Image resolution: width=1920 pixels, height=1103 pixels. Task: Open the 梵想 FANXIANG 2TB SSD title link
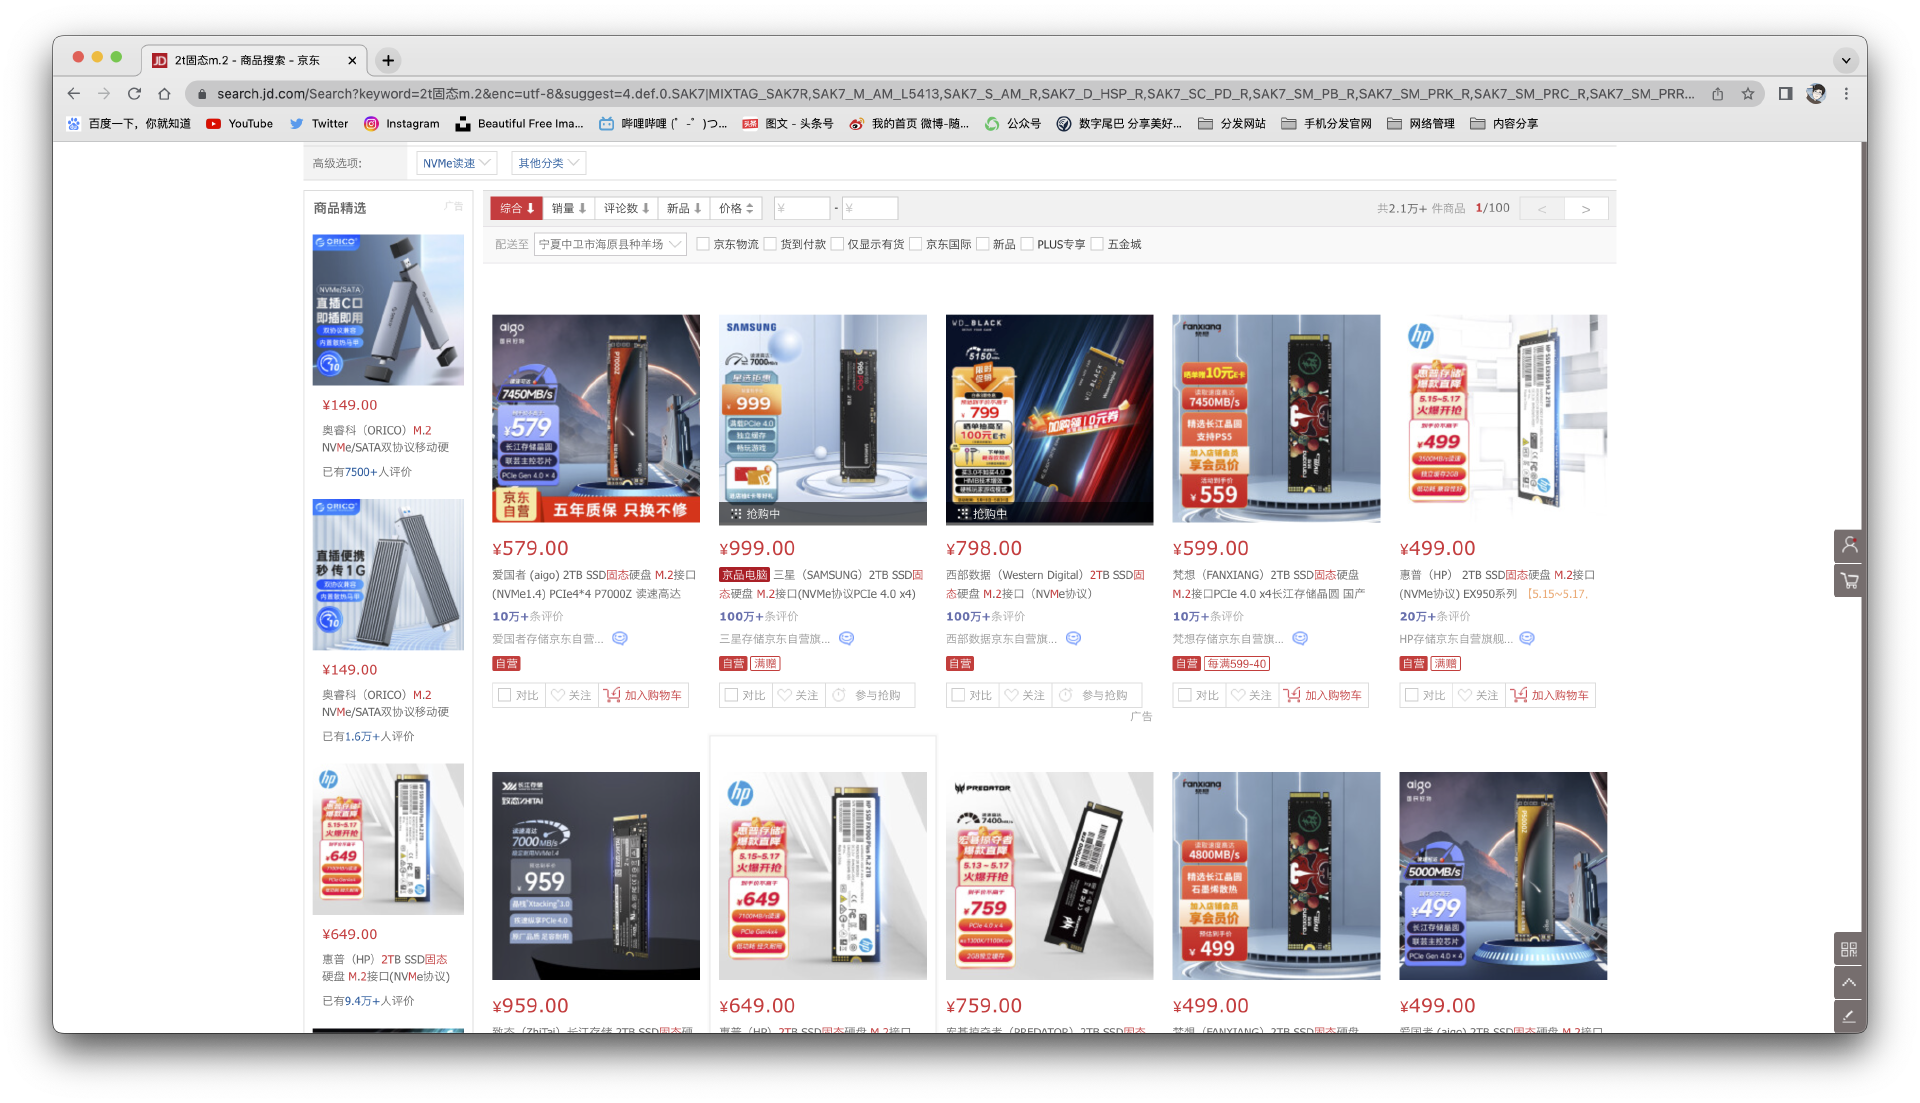[x=1270, y=584]
